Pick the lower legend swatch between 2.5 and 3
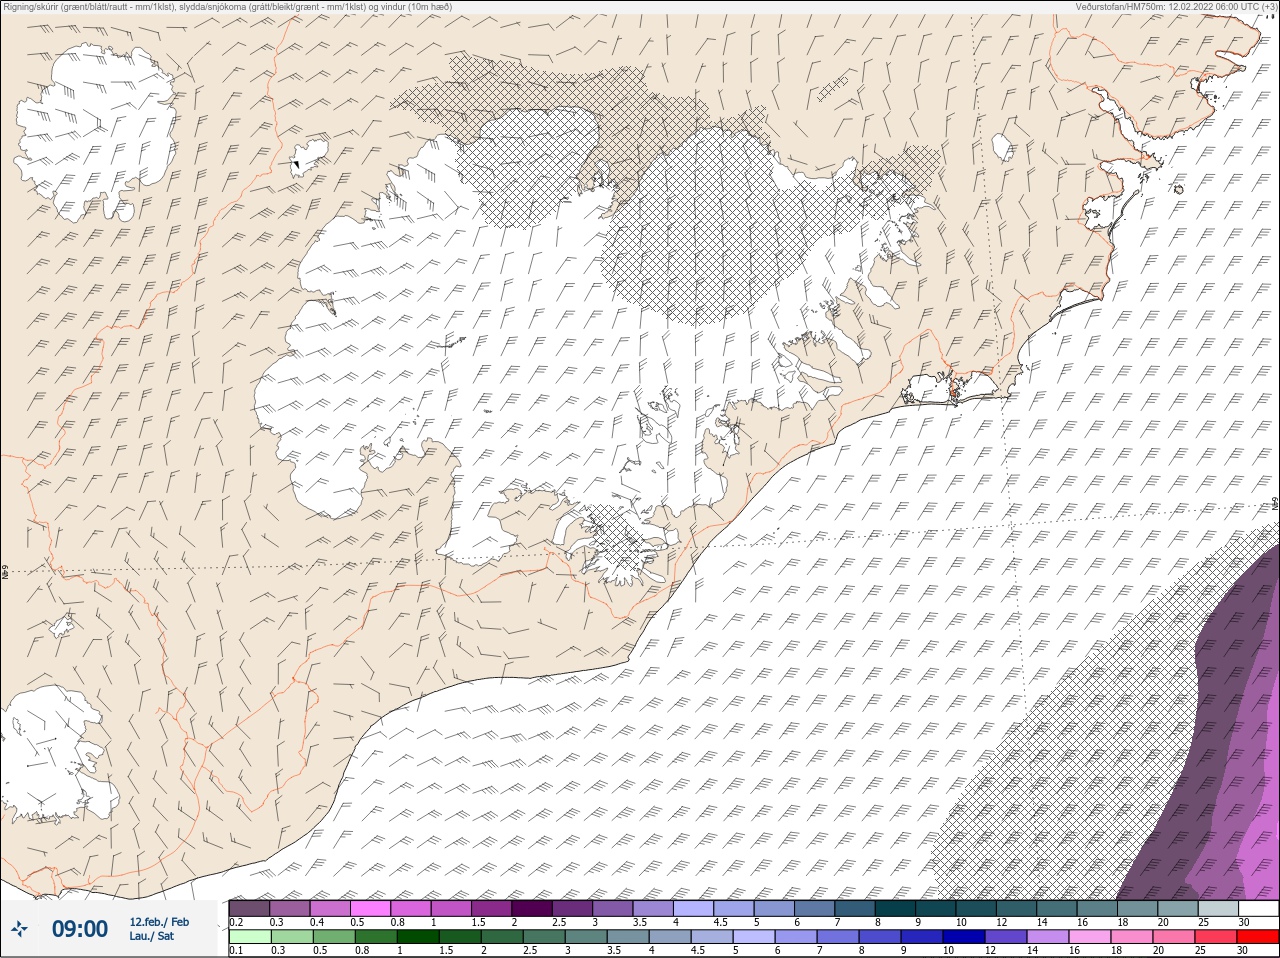This screenshot has height=958, width=1280. click(544, 937)
